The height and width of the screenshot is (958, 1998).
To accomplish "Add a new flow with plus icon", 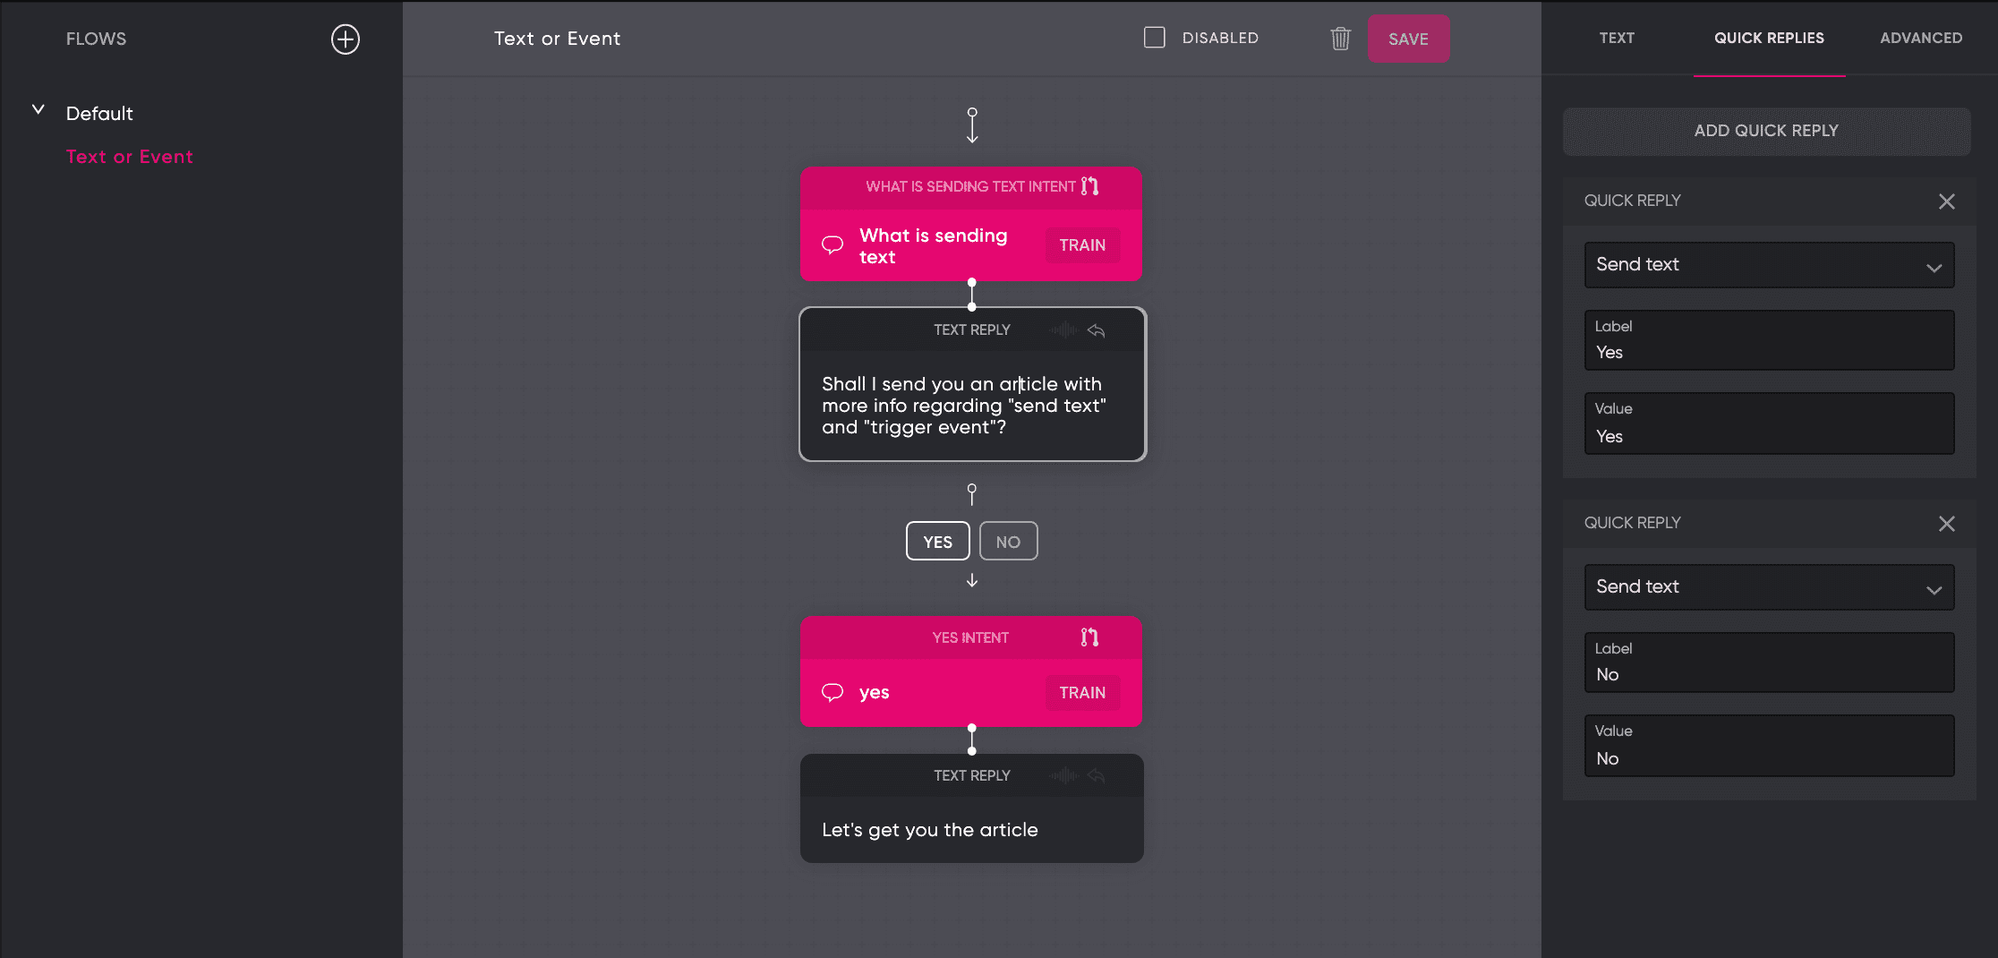I will pyautogui.click(x=345, y=39).
